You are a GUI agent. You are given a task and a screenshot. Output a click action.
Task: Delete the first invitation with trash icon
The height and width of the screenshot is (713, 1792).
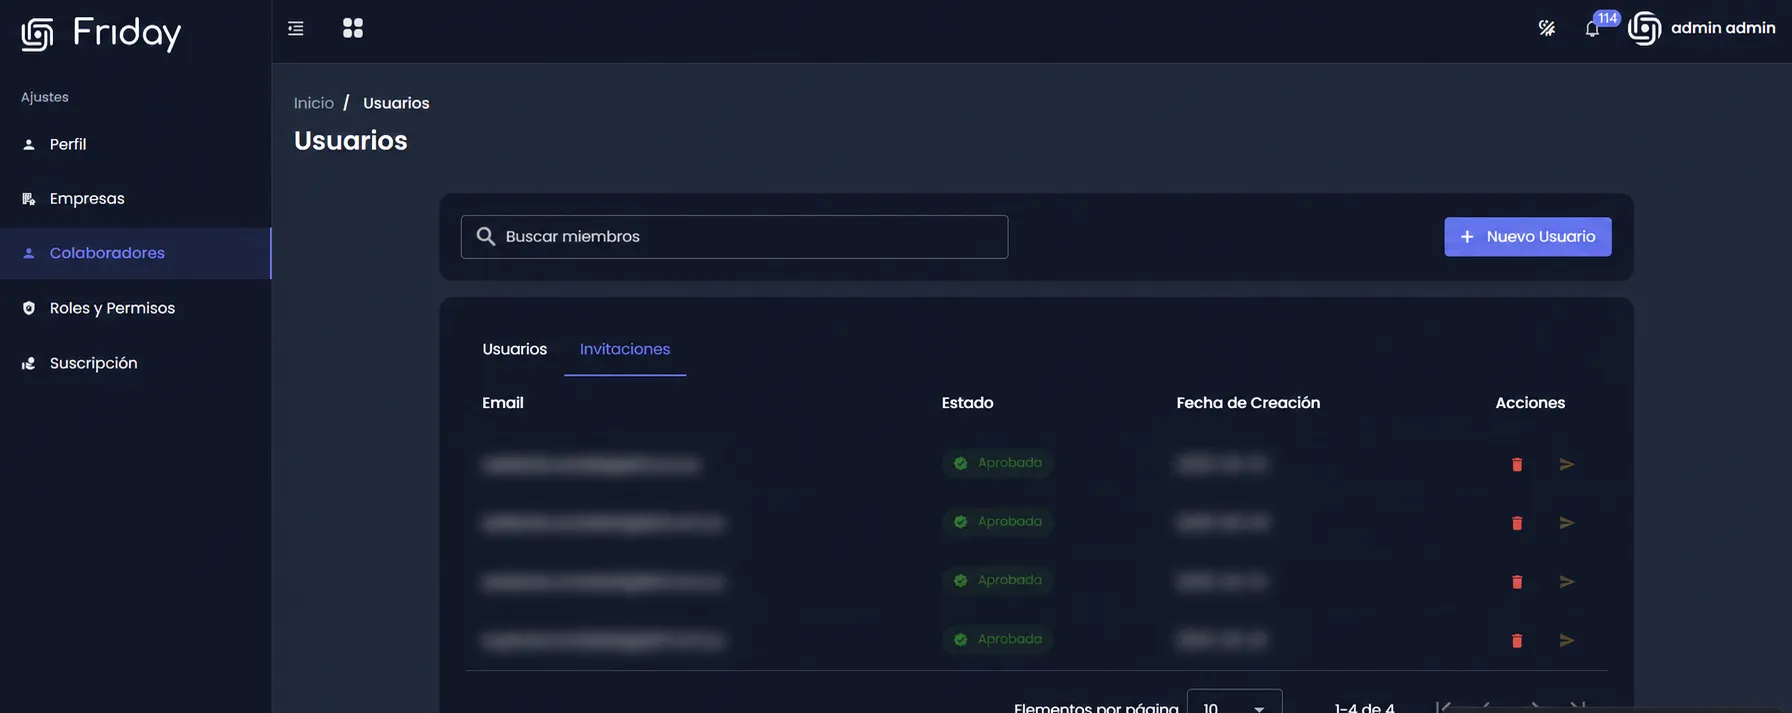1517,464
